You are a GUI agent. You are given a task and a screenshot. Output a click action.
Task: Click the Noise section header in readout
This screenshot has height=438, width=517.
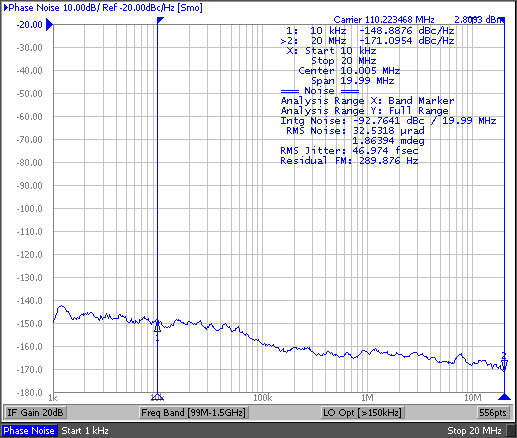pos(320,91)
